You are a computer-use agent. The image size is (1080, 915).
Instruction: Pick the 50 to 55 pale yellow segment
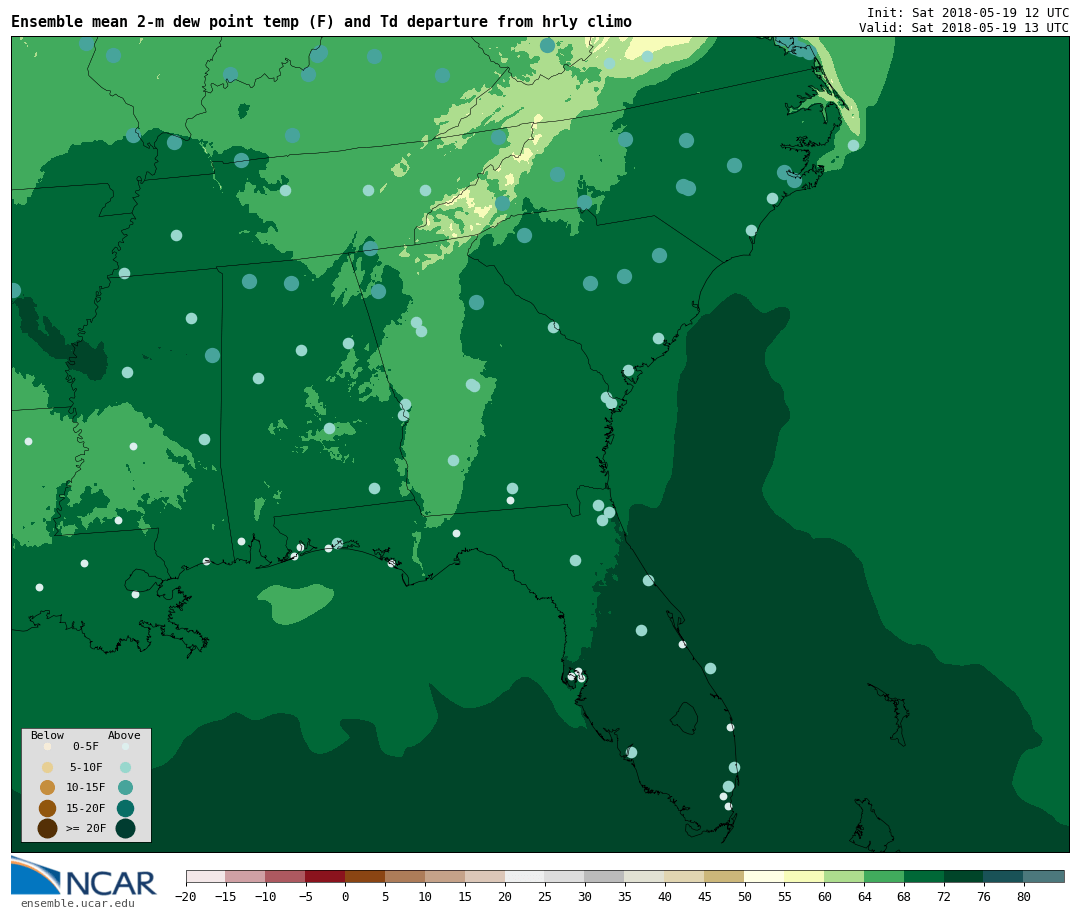[765, 876]
